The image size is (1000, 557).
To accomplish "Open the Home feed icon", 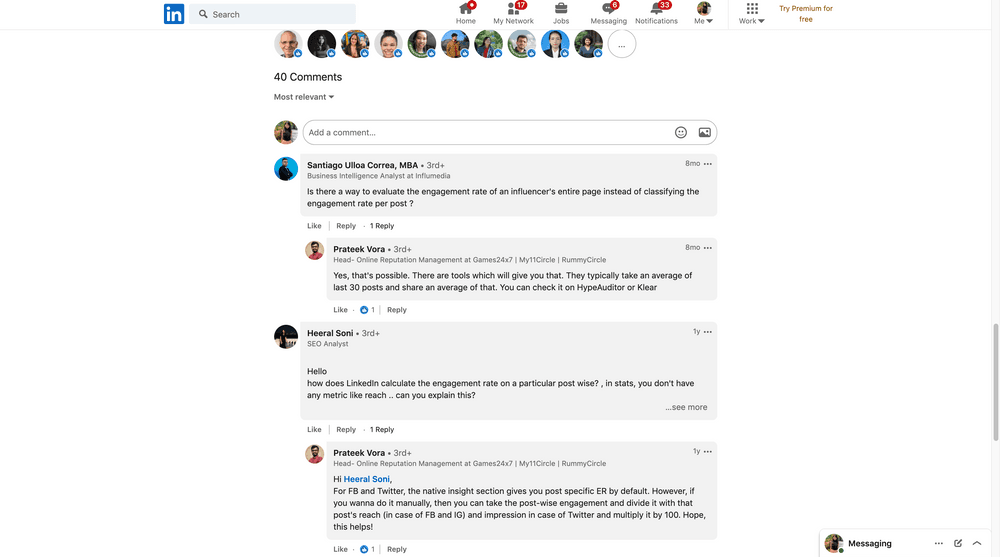I will pyautogui.click(x=466, y=9).
